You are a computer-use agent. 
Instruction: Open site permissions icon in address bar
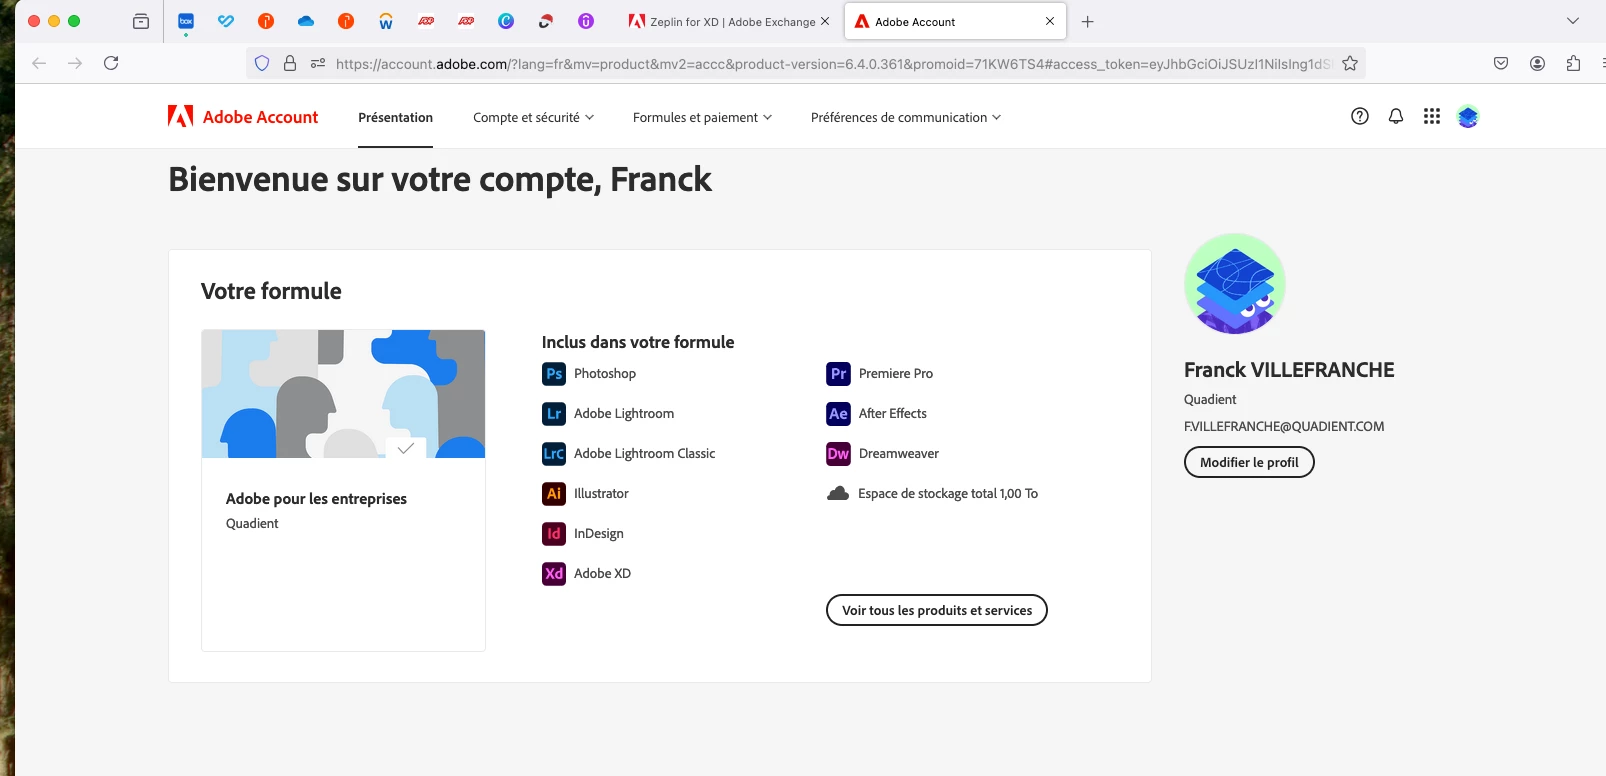pos(318,63)
